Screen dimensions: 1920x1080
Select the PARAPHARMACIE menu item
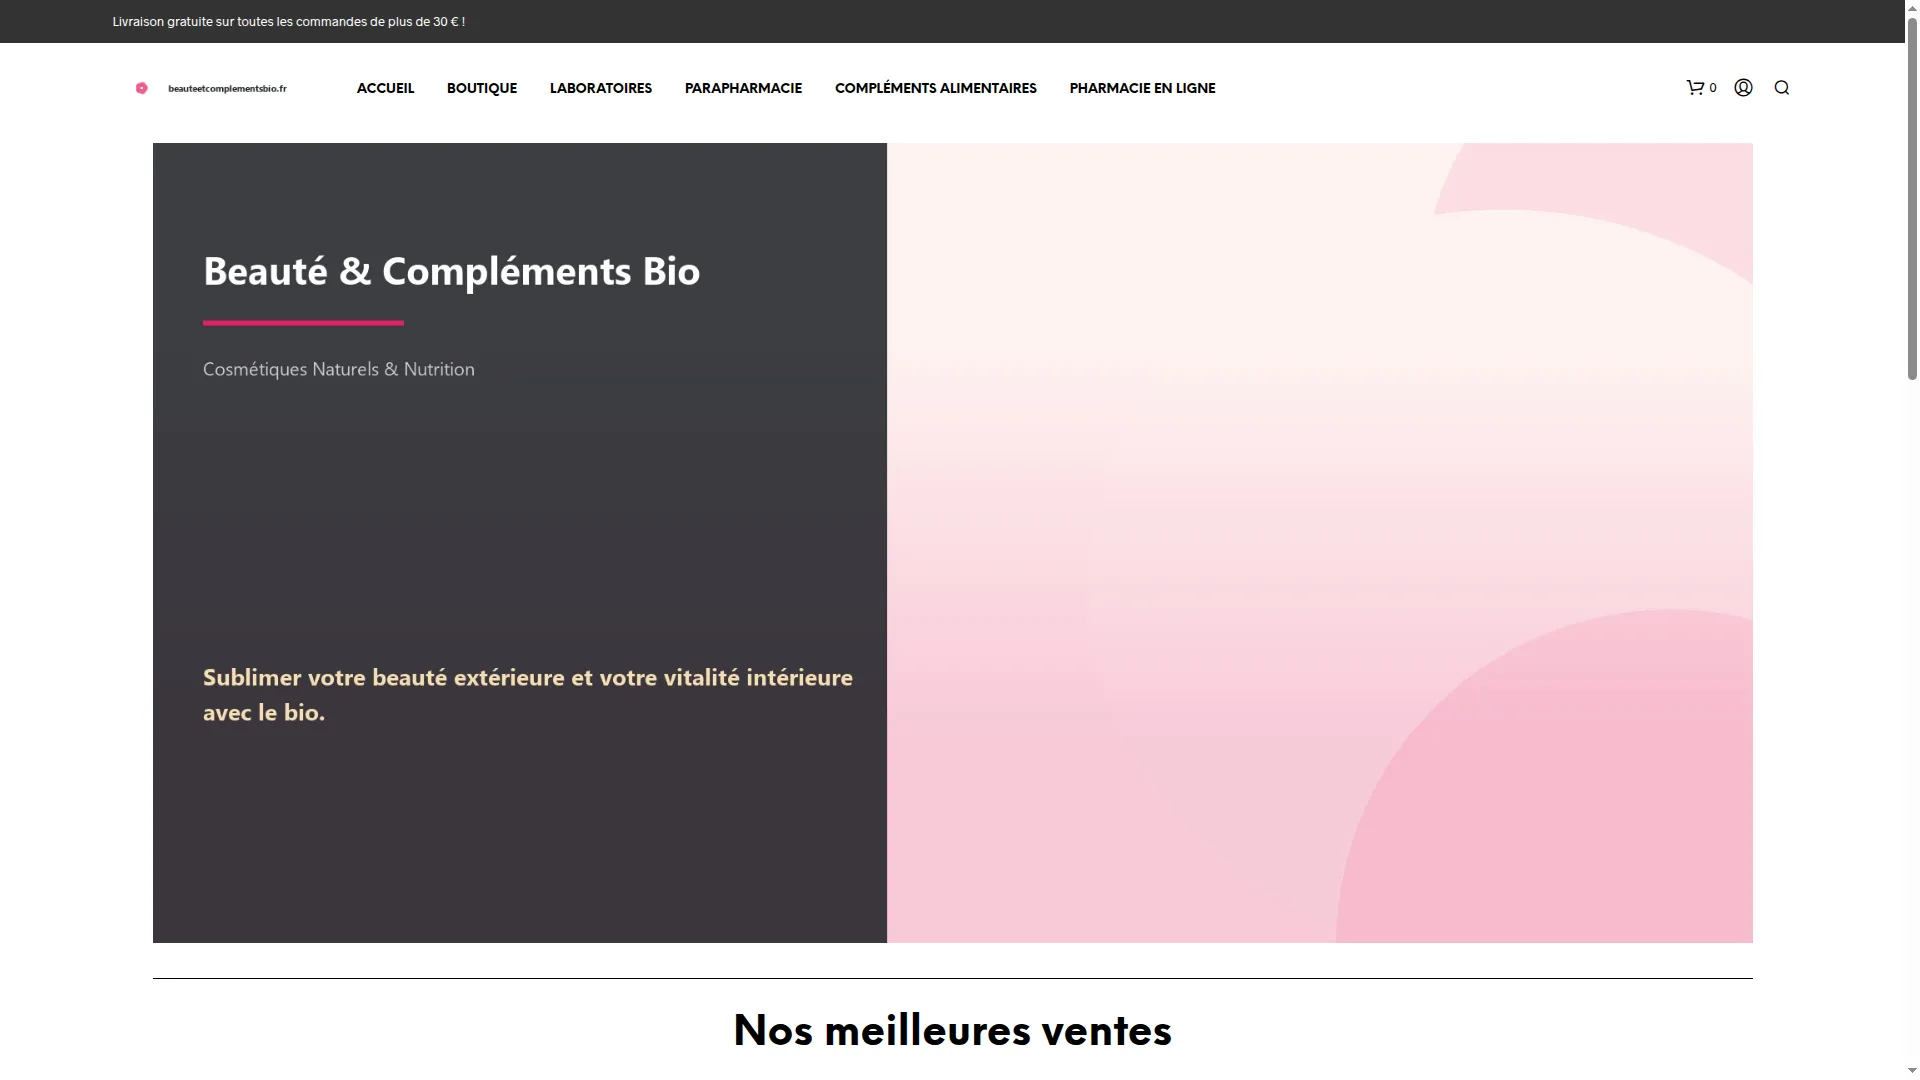pos(743,88)
